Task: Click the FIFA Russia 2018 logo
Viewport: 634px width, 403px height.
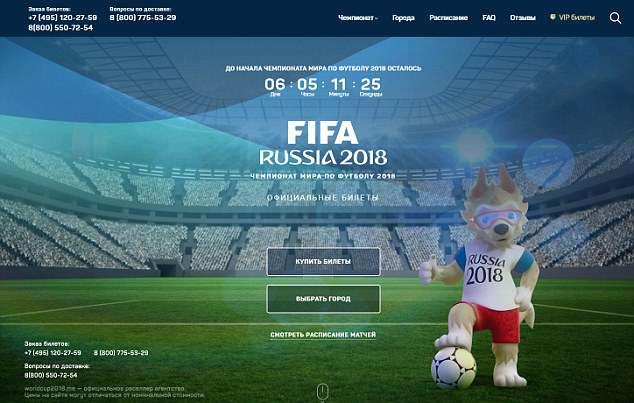Action: 323,144
